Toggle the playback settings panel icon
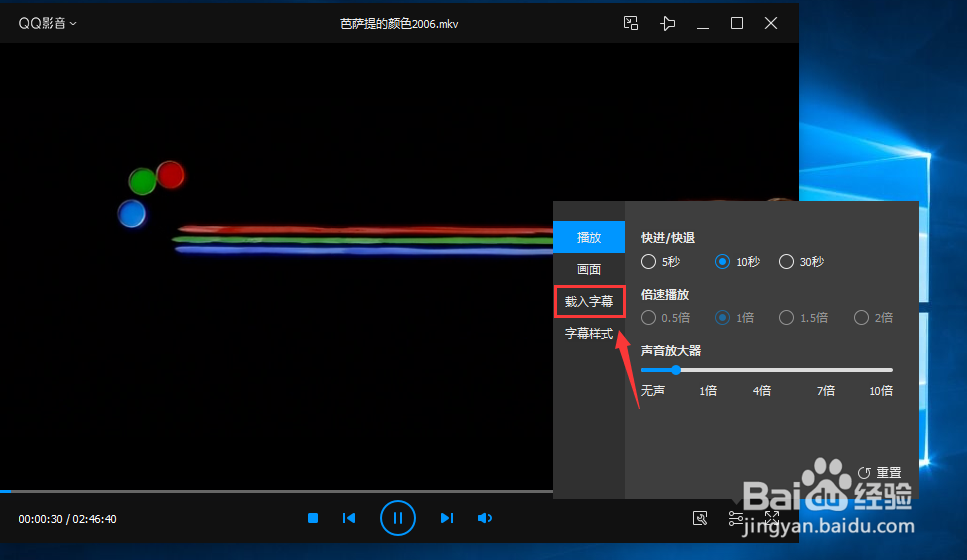967x560 pixels. tap(735, 518)
